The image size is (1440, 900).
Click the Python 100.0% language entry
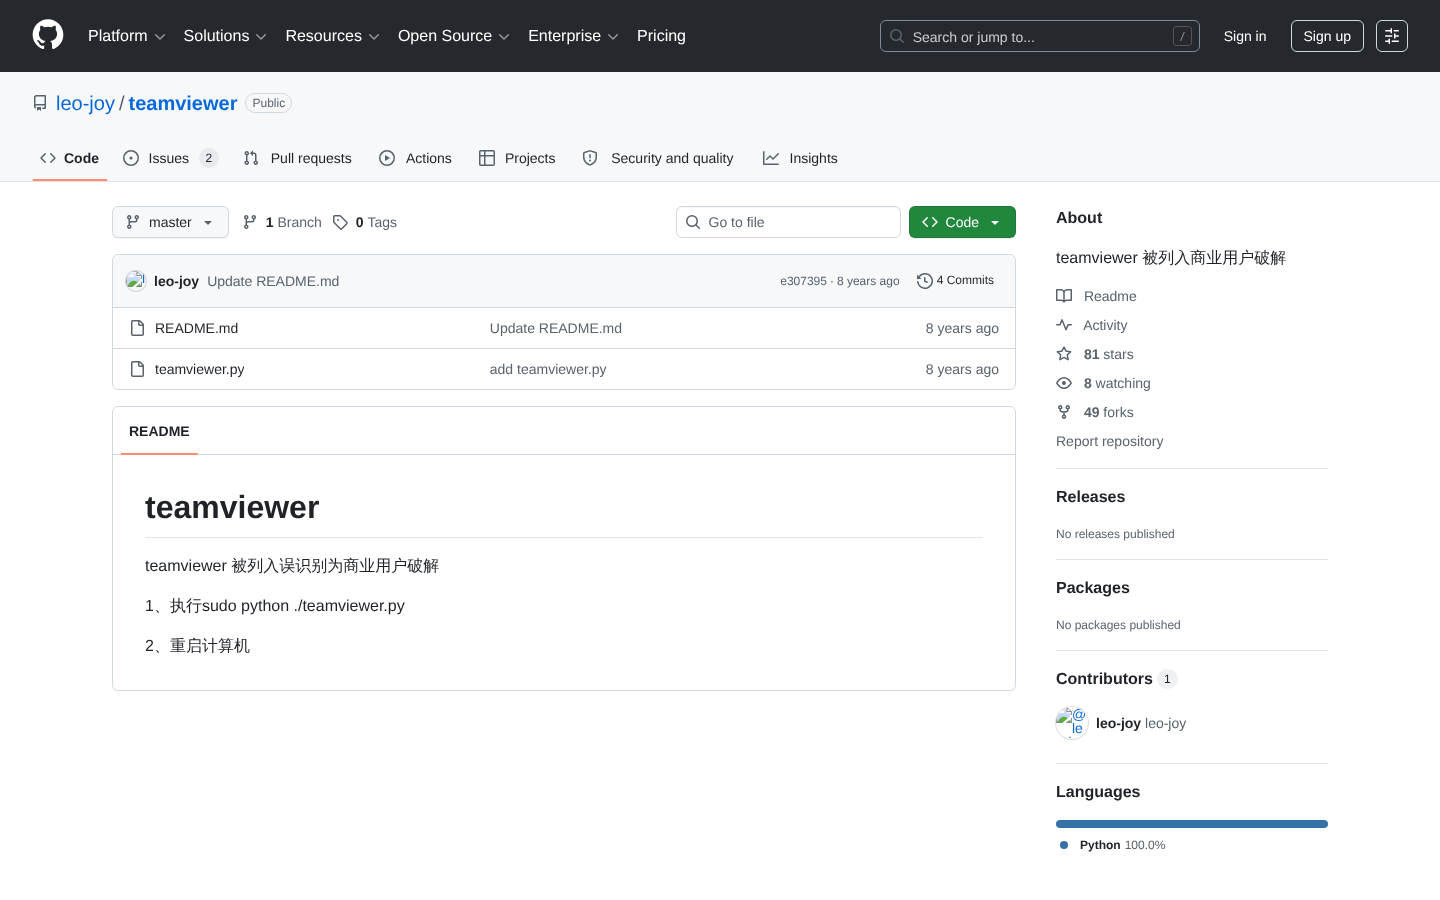(x=1112, y=845)
